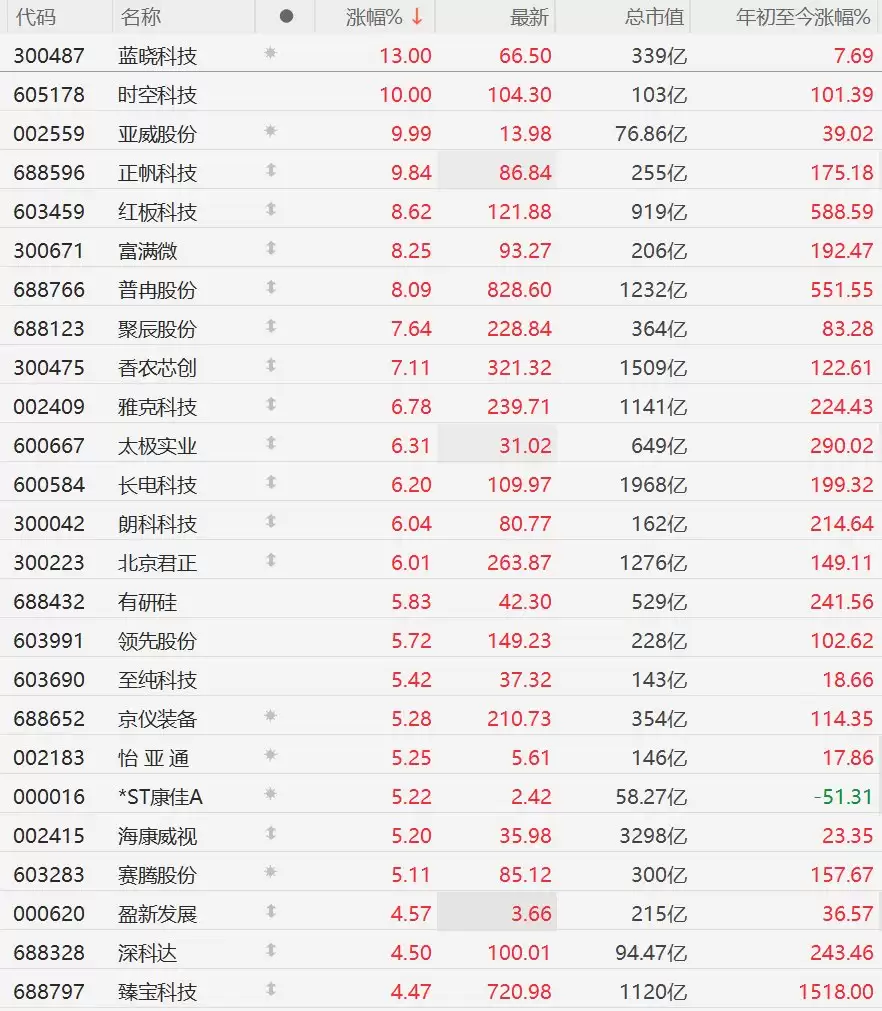The height and width of the screenshot is (1011, 882).
Task: Click the up-down arrow icon for 盈新发展
Action: click(271, 911)
